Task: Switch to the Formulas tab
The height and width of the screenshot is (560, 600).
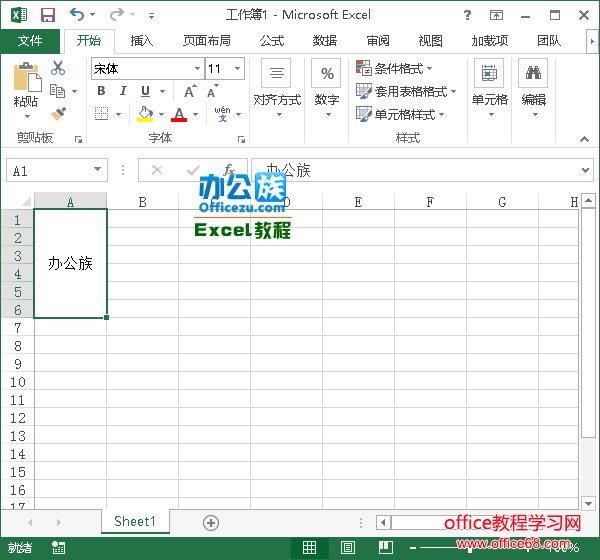Action: point(272,41)
